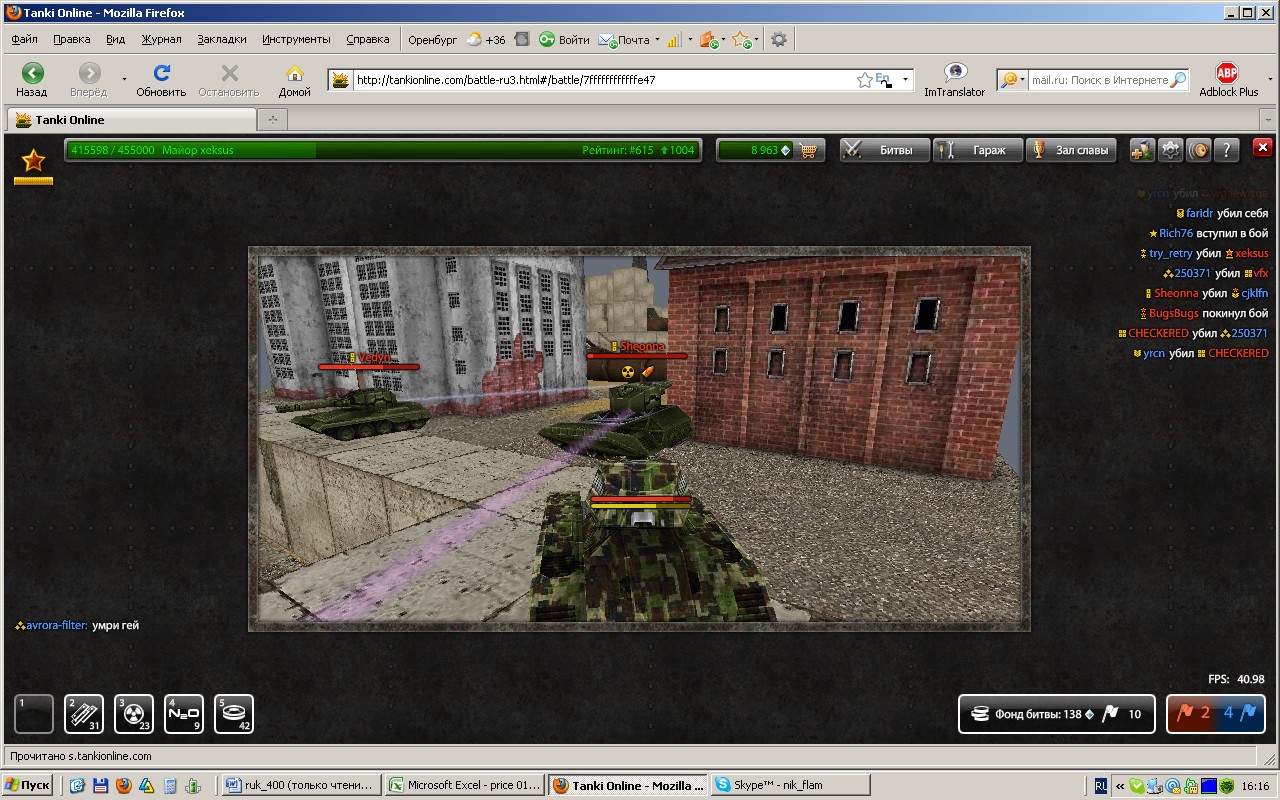The width and height of the screenshot is (1280, 800).
Task: Open game help question mark
Action: pyautogui.click(x=1227, y=150)
